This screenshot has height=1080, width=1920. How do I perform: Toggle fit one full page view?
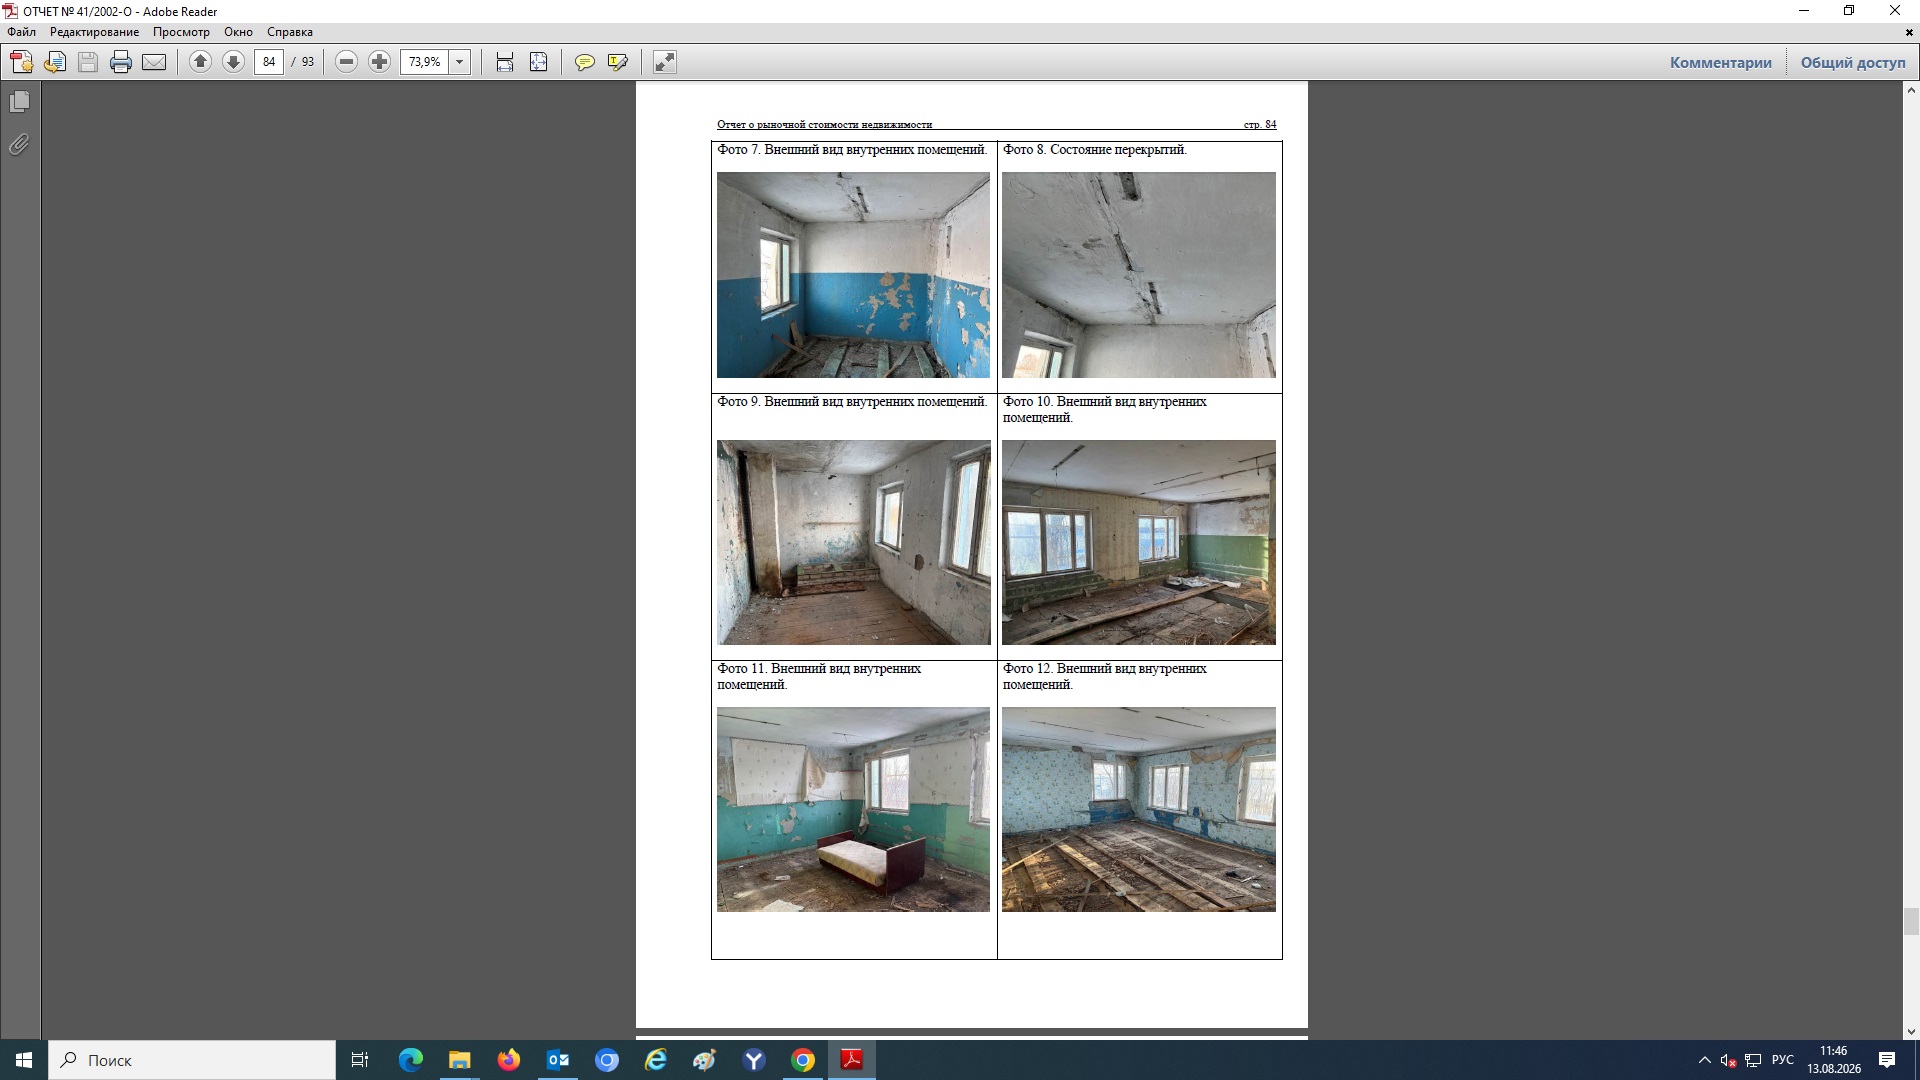point(538,62)
